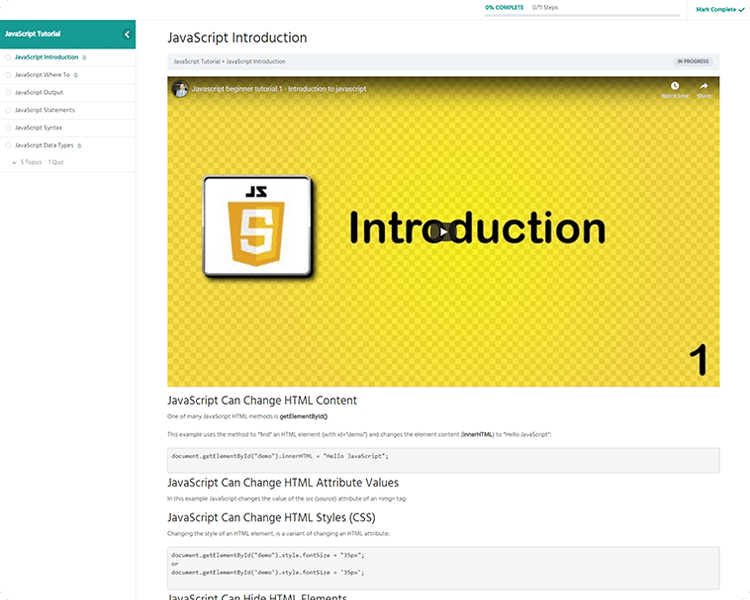
Task: Click the video channel avatar icon
Action: coord(180,89)
